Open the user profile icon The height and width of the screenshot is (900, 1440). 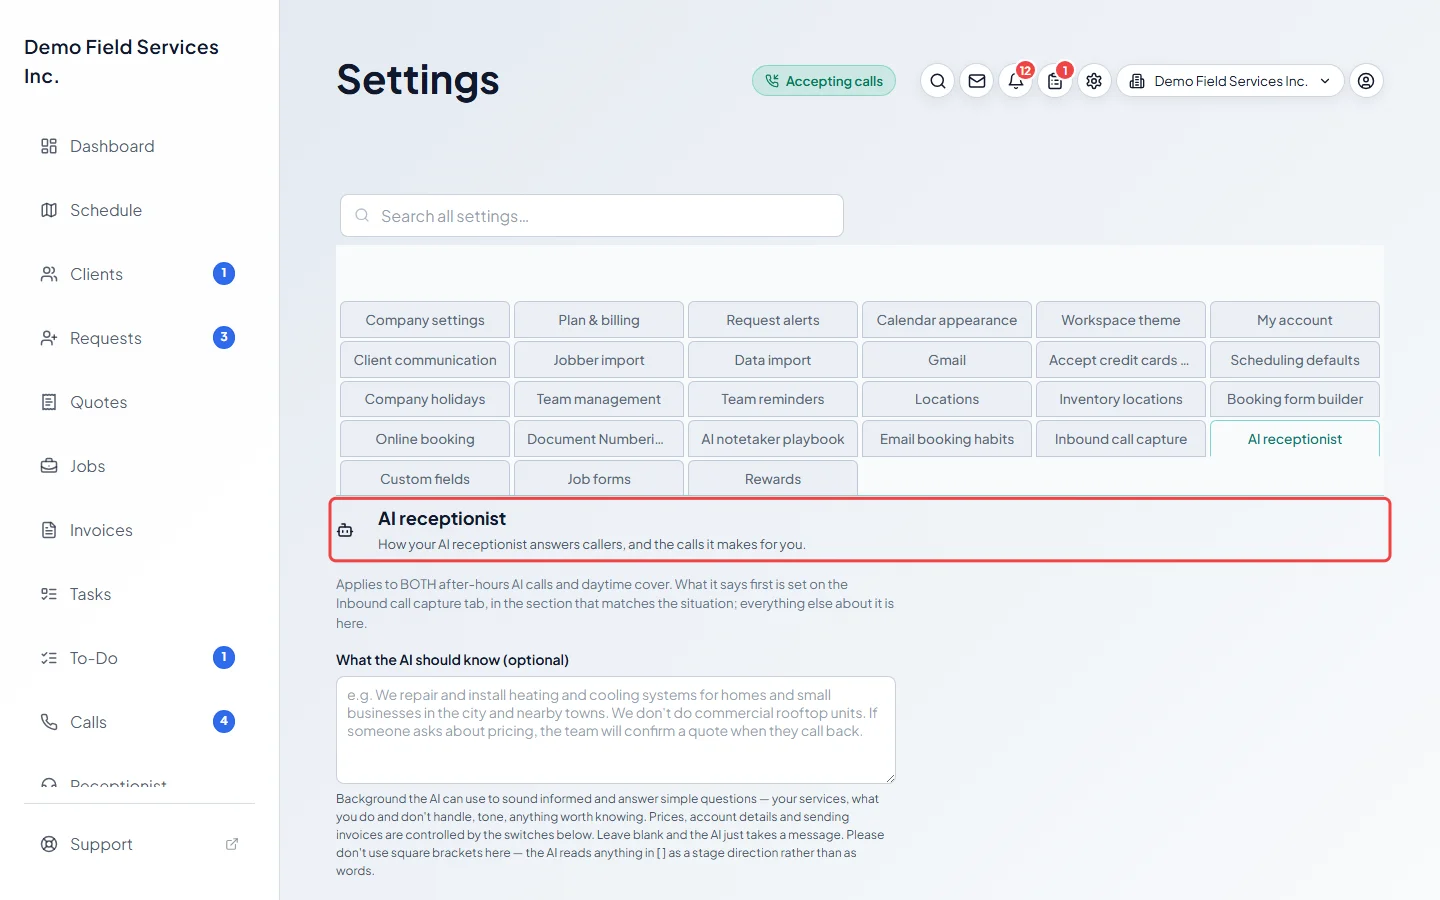point(1366,81)
